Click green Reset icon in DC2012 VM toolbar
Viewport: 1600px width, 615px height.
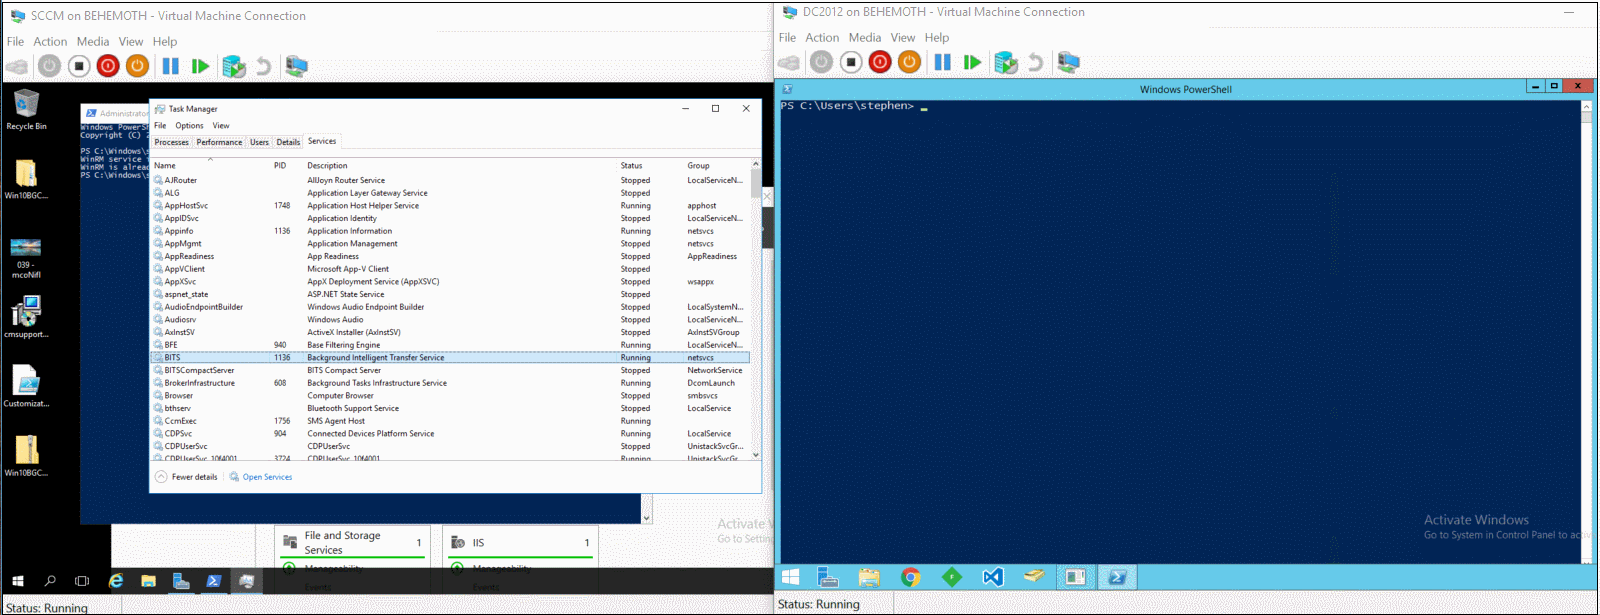[x=972, y=62]
